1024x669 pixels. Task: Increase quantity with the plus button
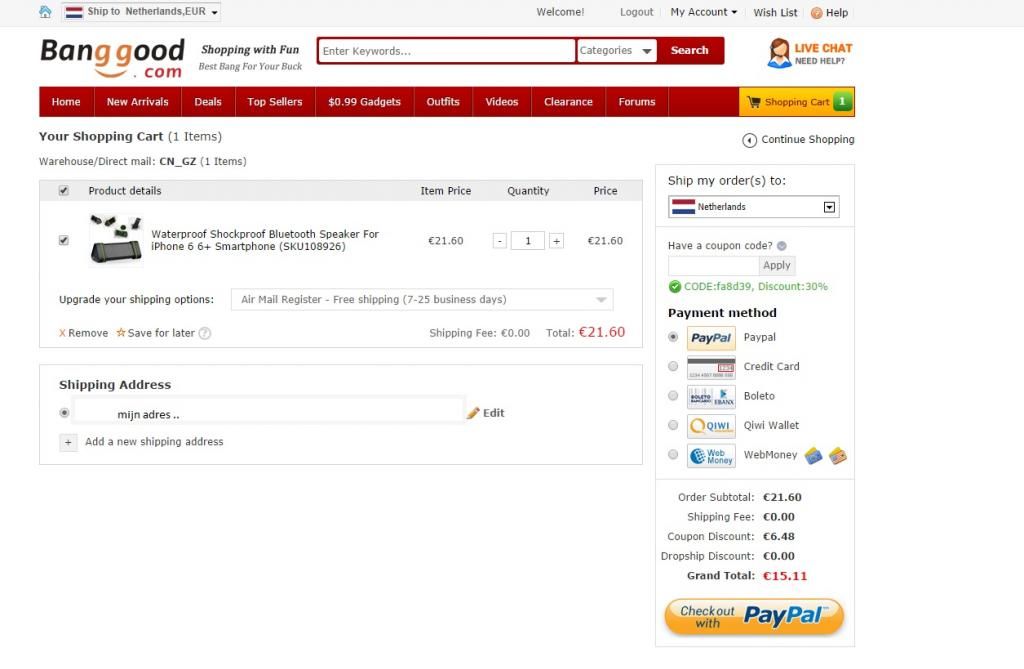(x=556, y=241)
